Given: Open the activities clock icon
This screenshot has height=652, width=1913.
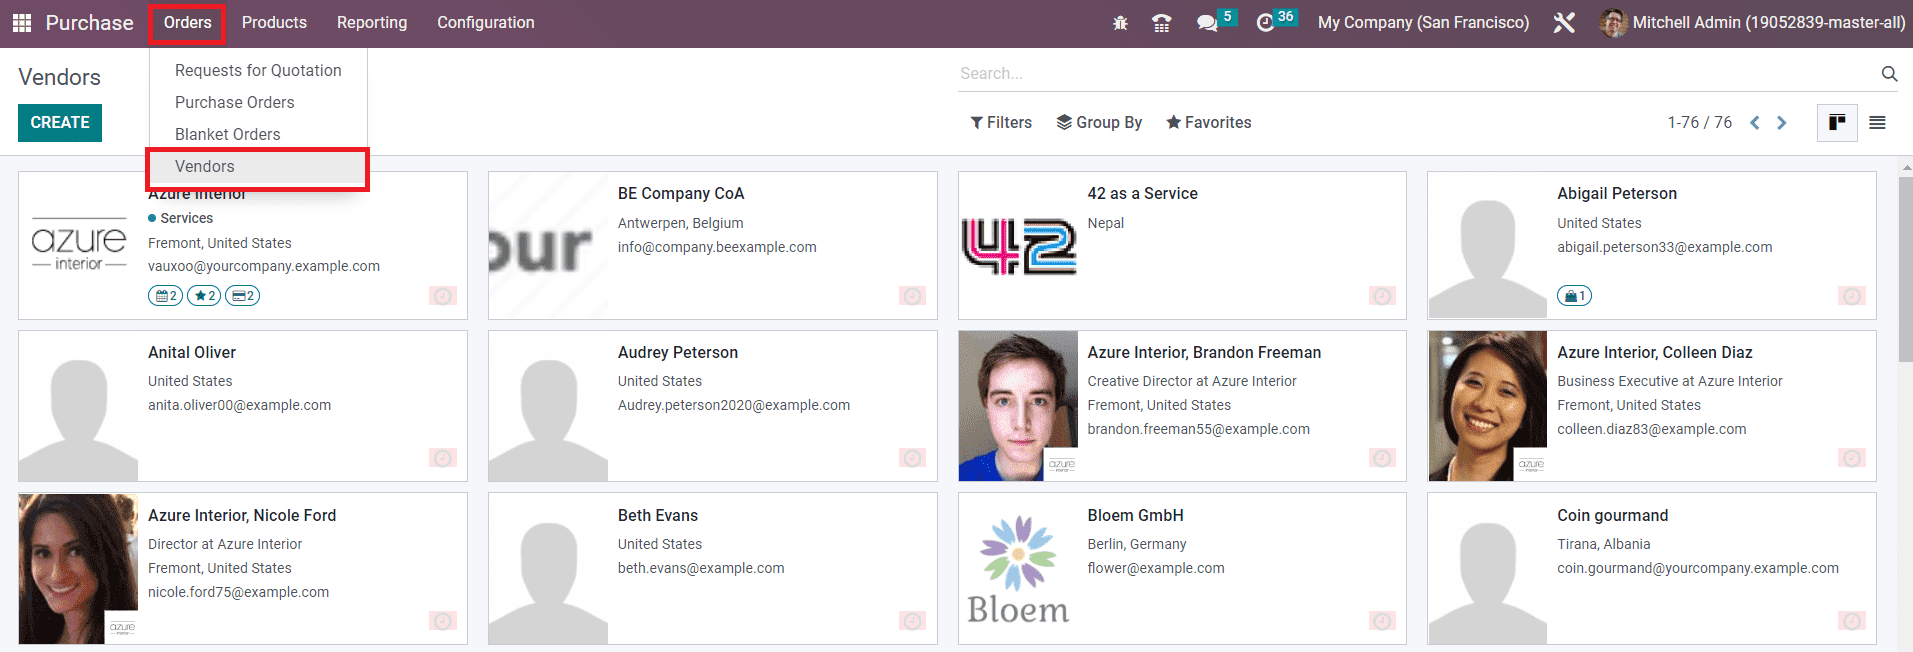Looking at the screenshot, I should point(1265,23).
